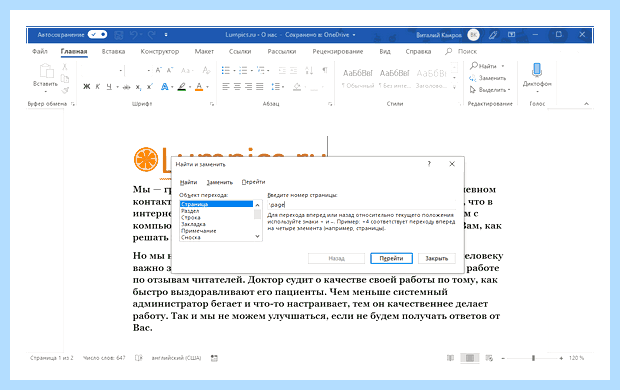Adjust the zoom slider handle
The width and height of the screenshot is (620, 390).
tap(533, 358)
